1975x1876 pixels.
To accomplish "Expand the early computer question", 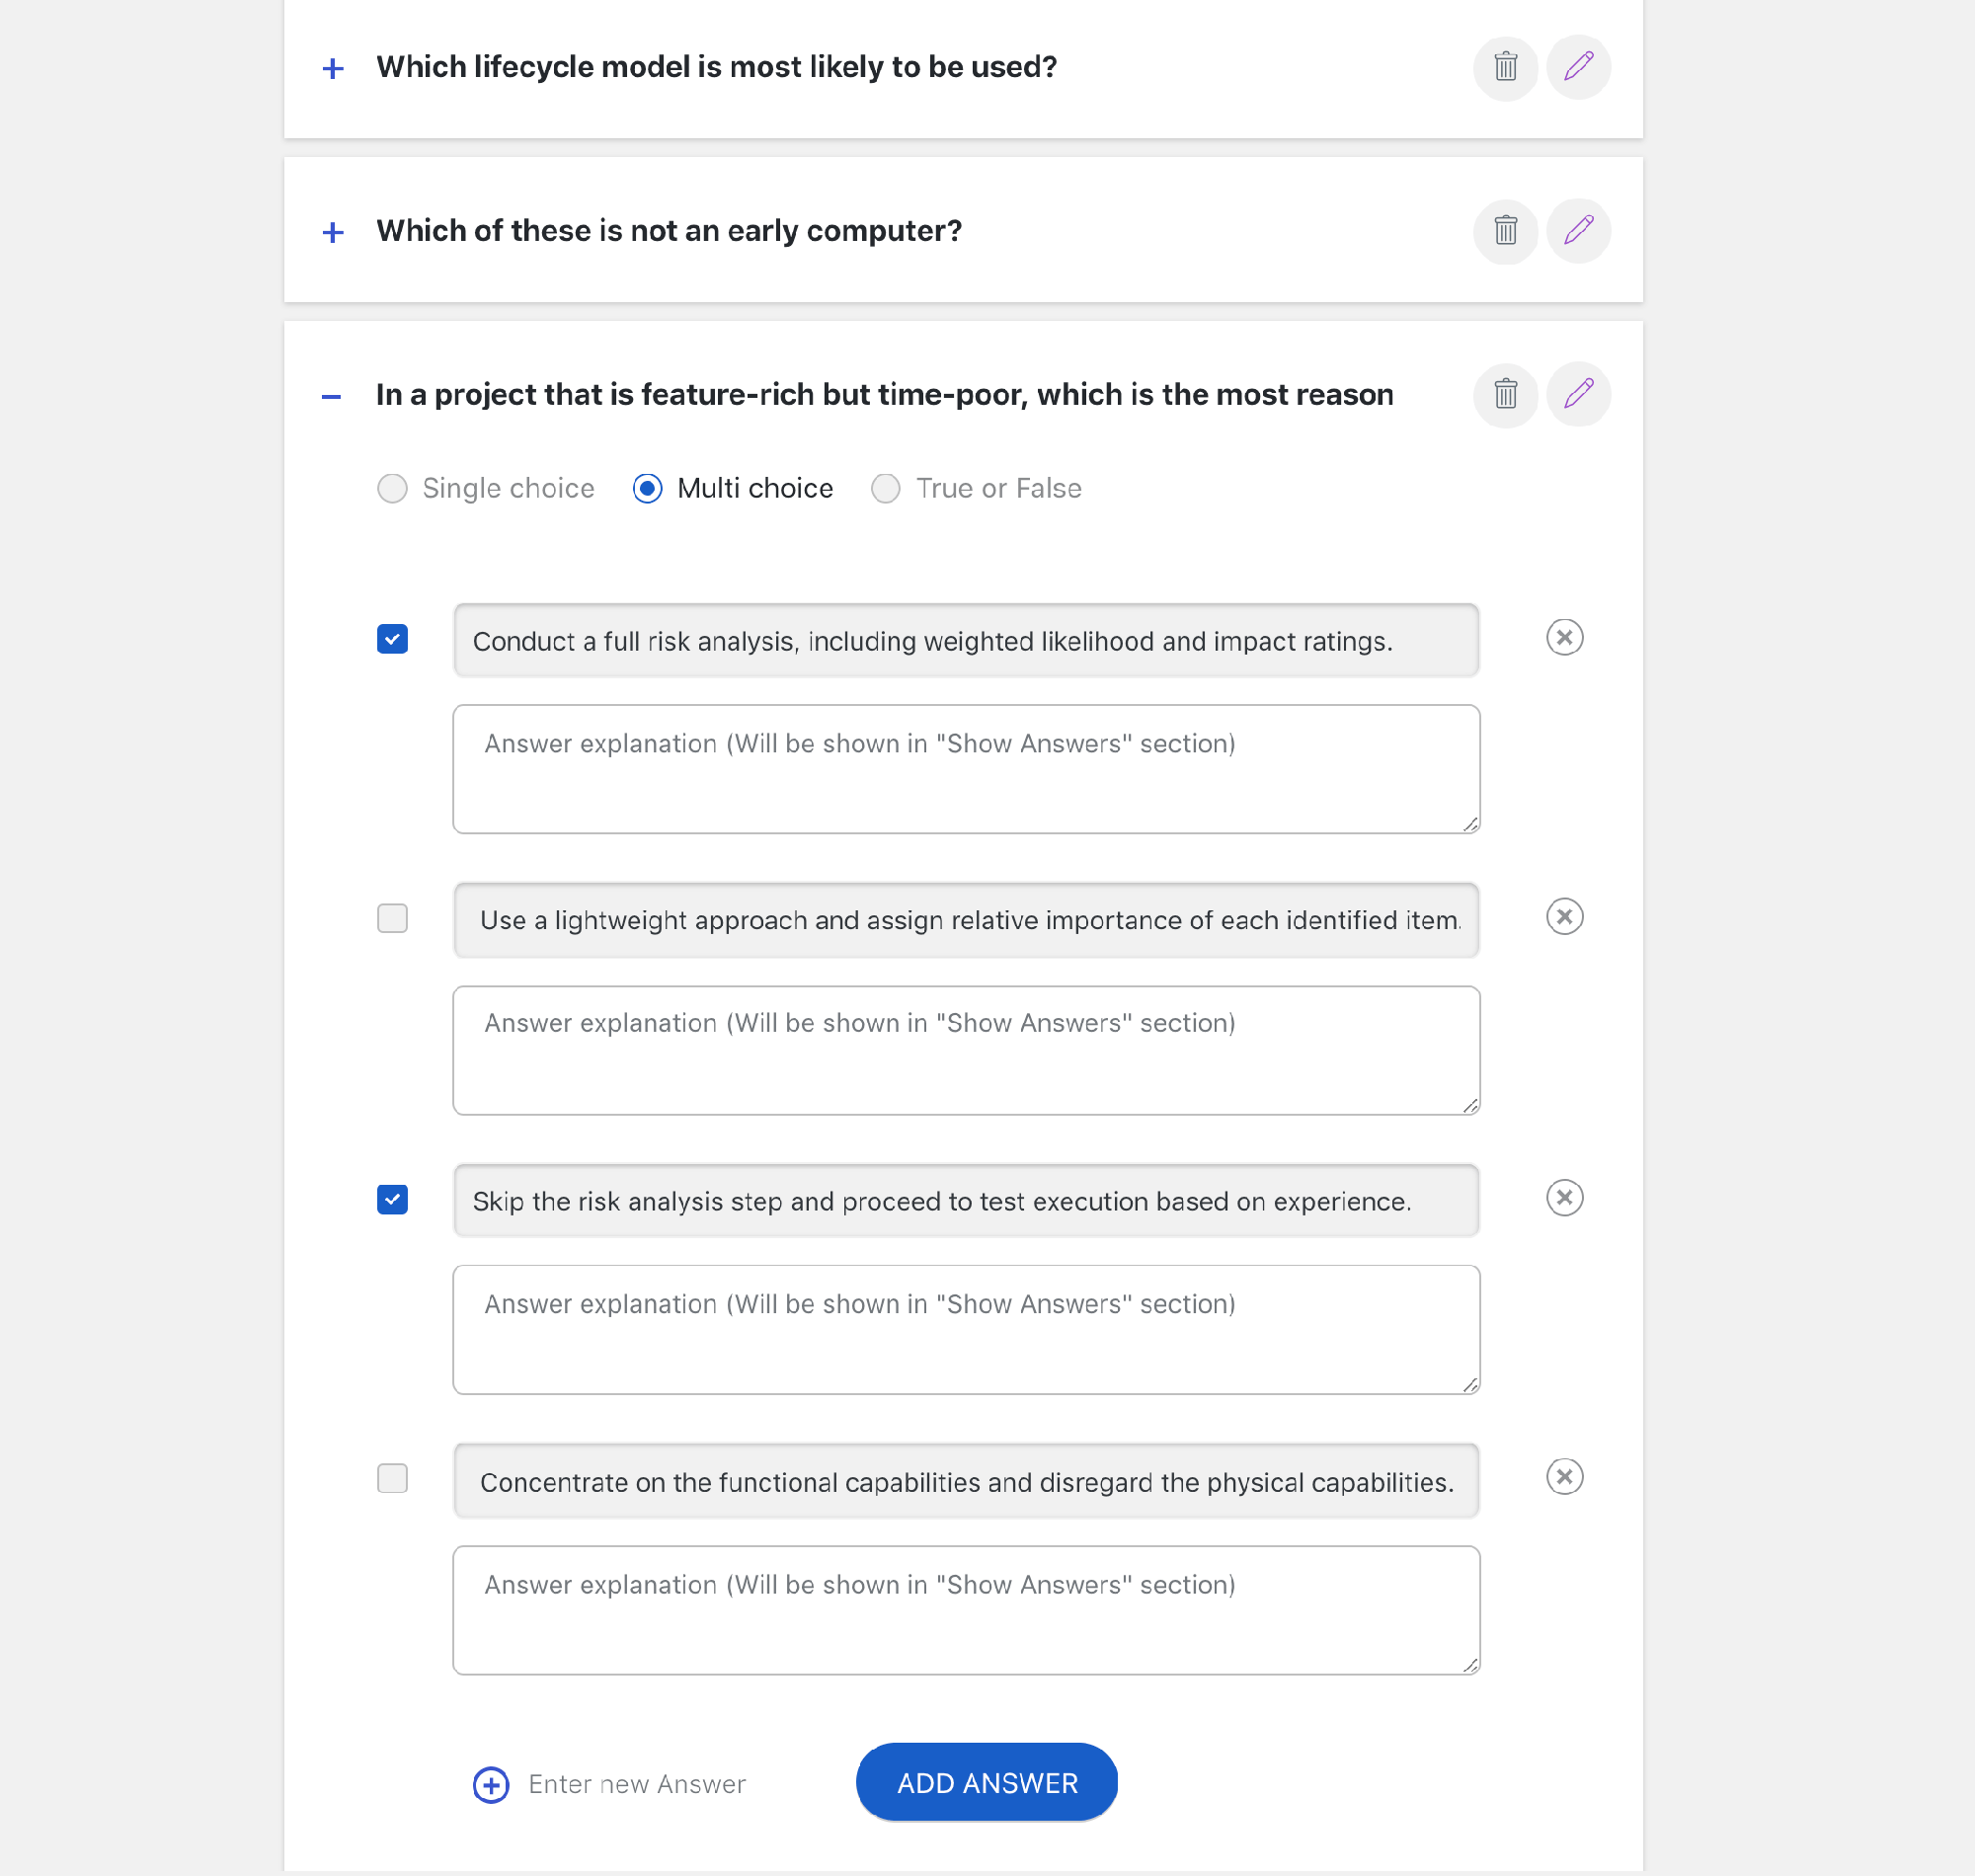I will (333, 232).
